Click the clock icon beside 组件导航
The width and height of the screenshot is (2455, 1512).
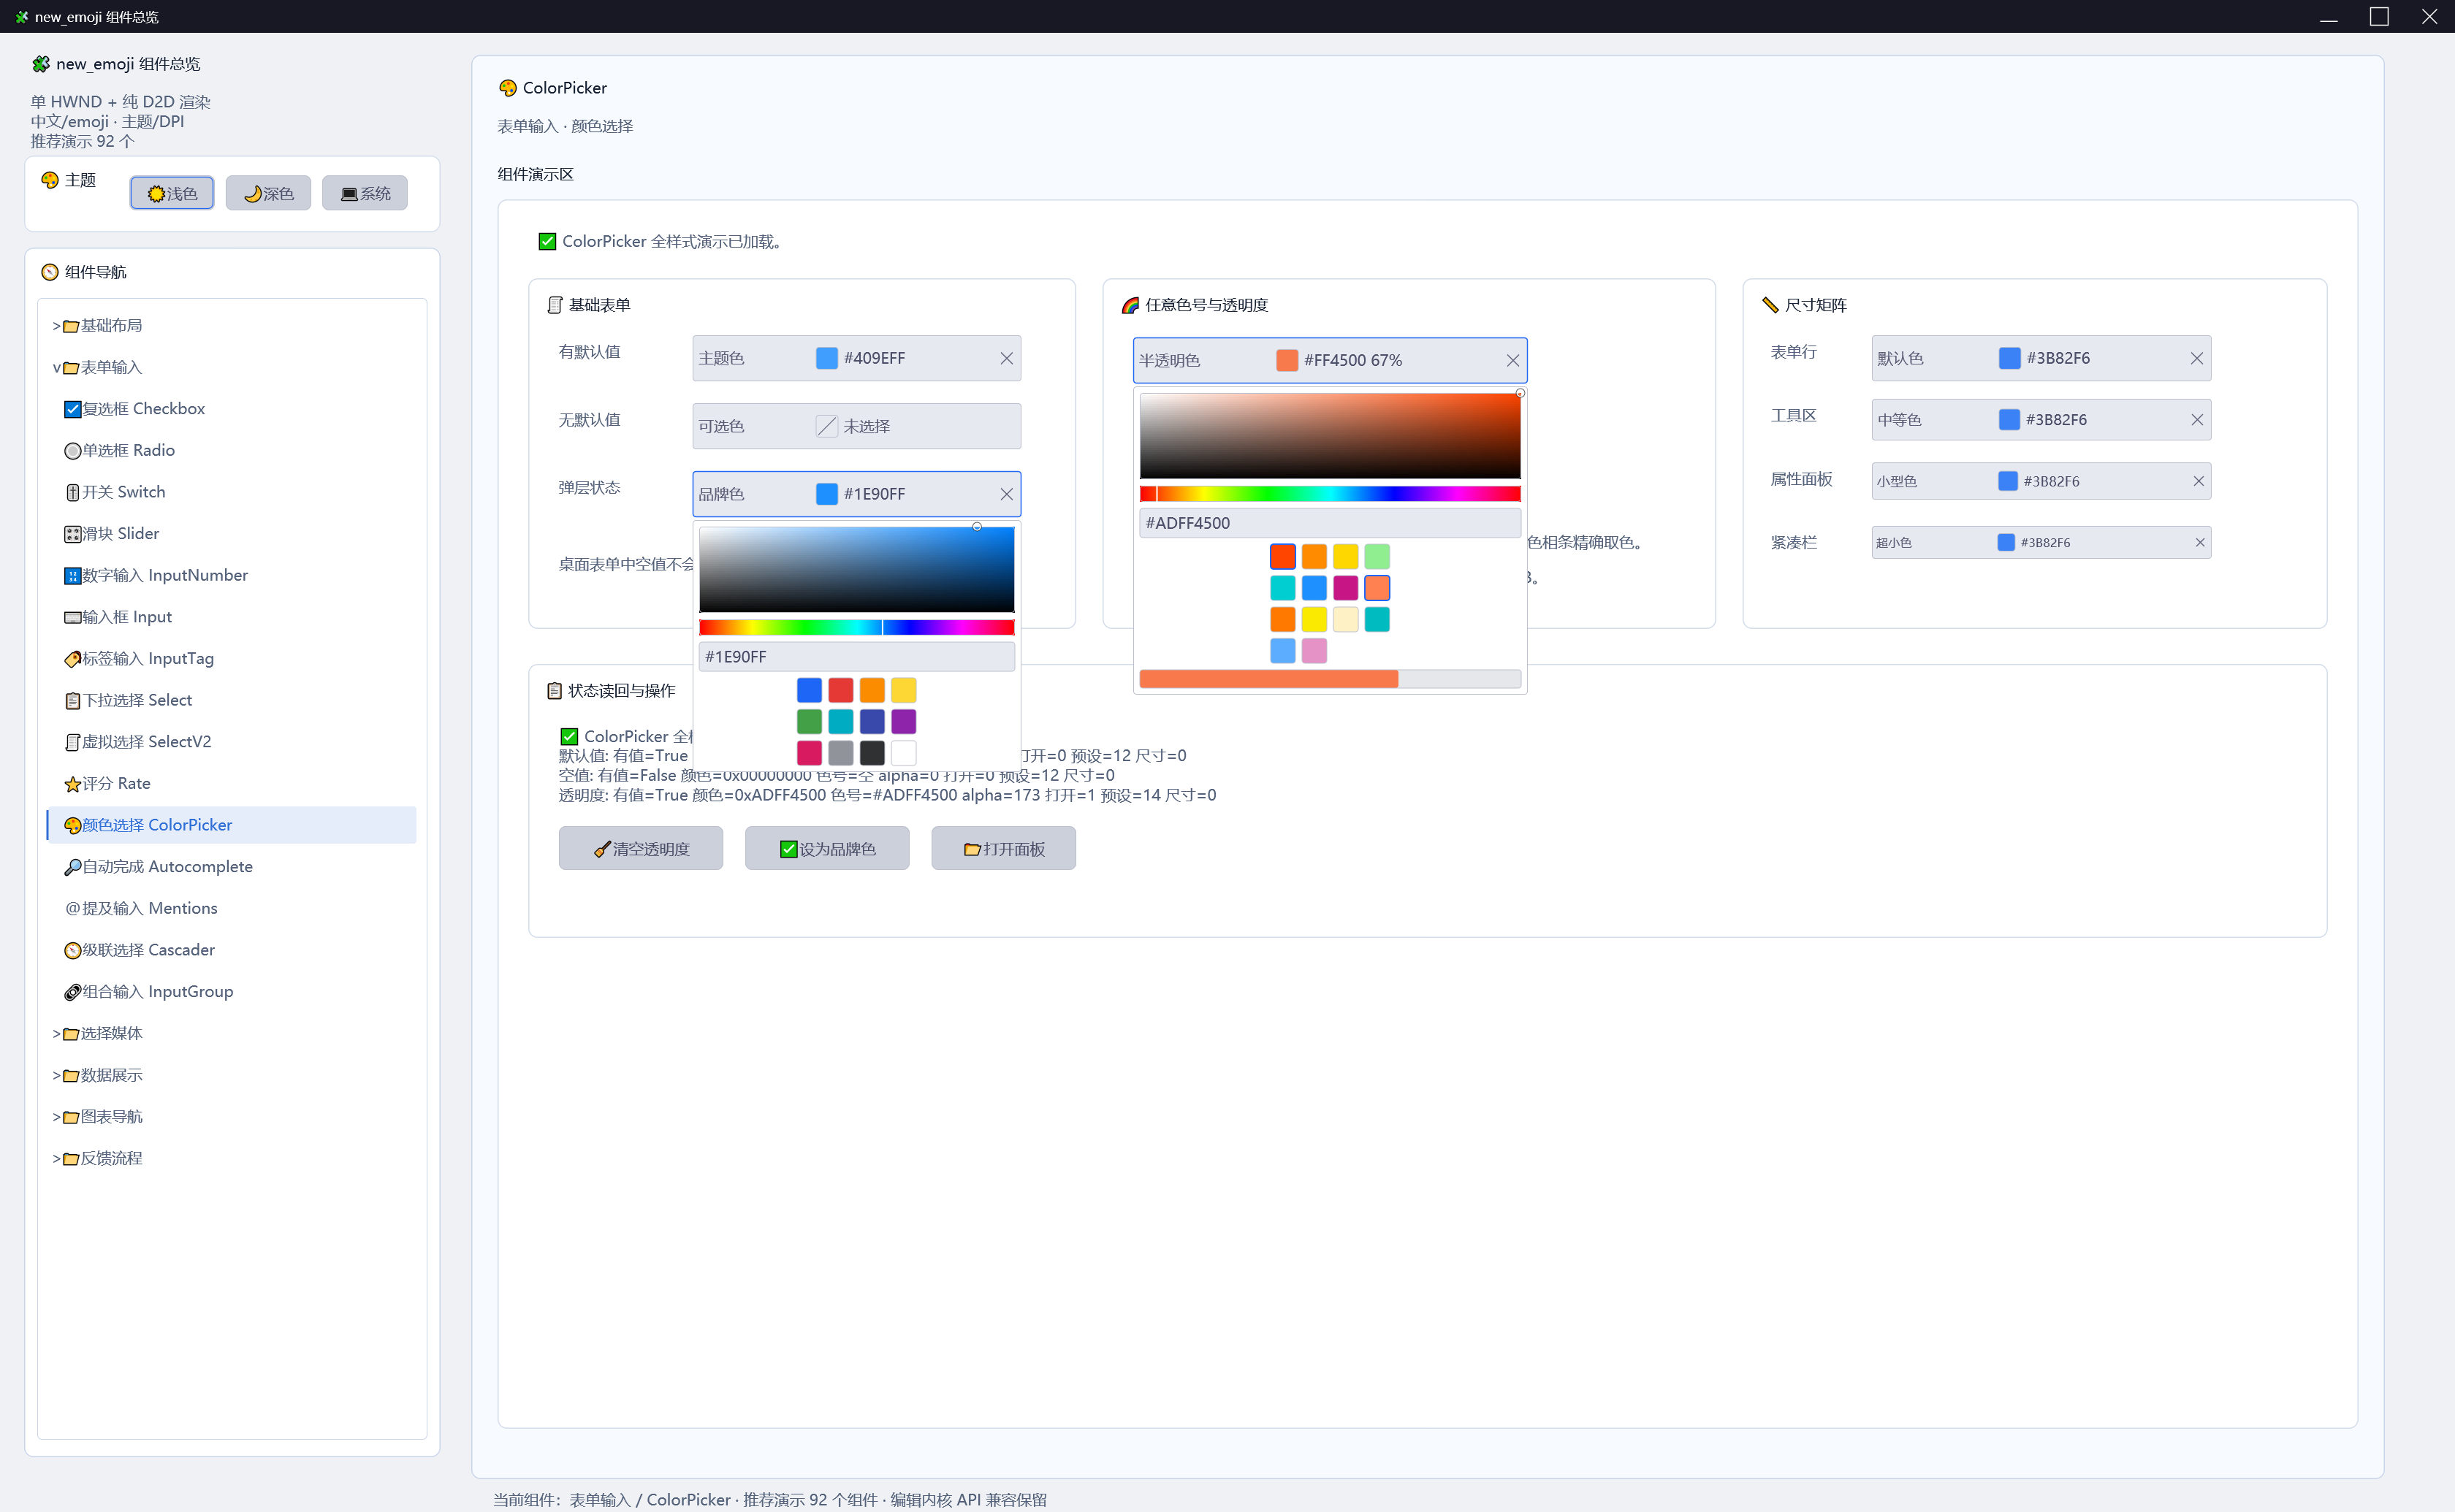pyautogui.click(x=50, y=272)
